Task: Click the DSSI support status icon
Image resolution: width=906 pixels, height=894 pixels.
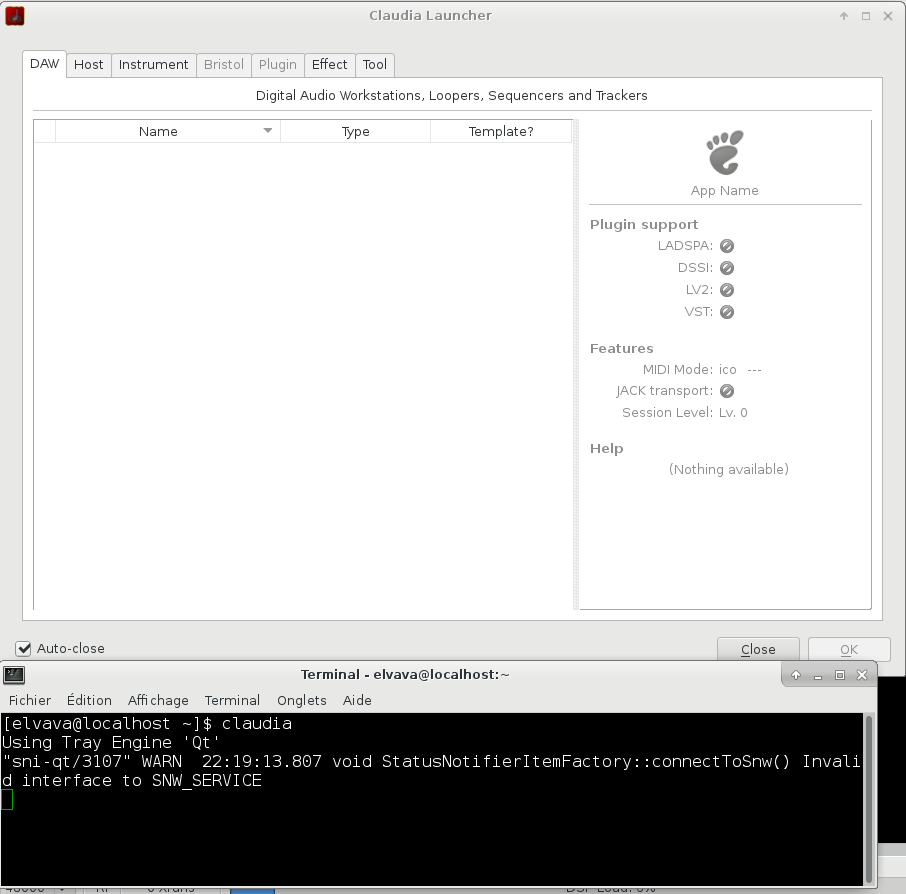Action: tap(727, 268)
